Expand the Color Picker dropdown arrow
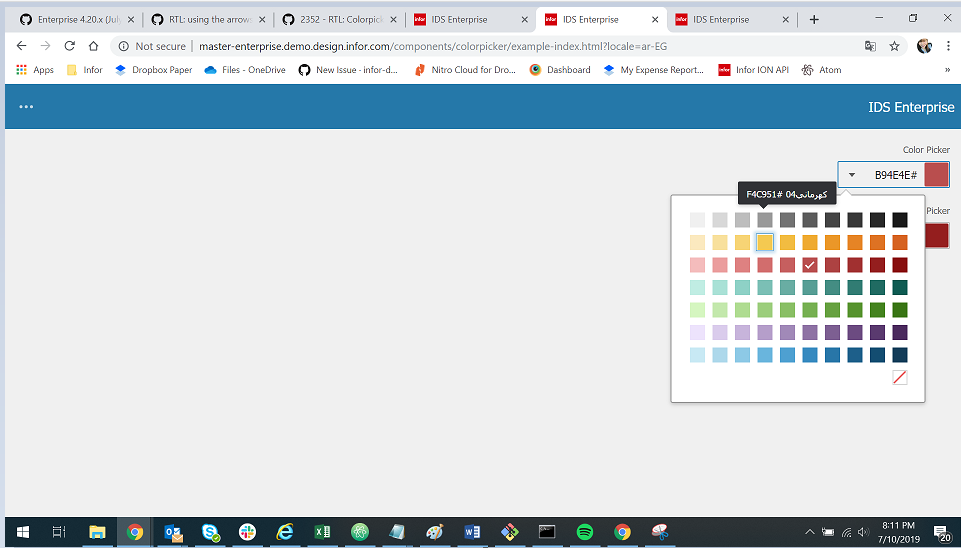The image size is (961, 548). 851,175
